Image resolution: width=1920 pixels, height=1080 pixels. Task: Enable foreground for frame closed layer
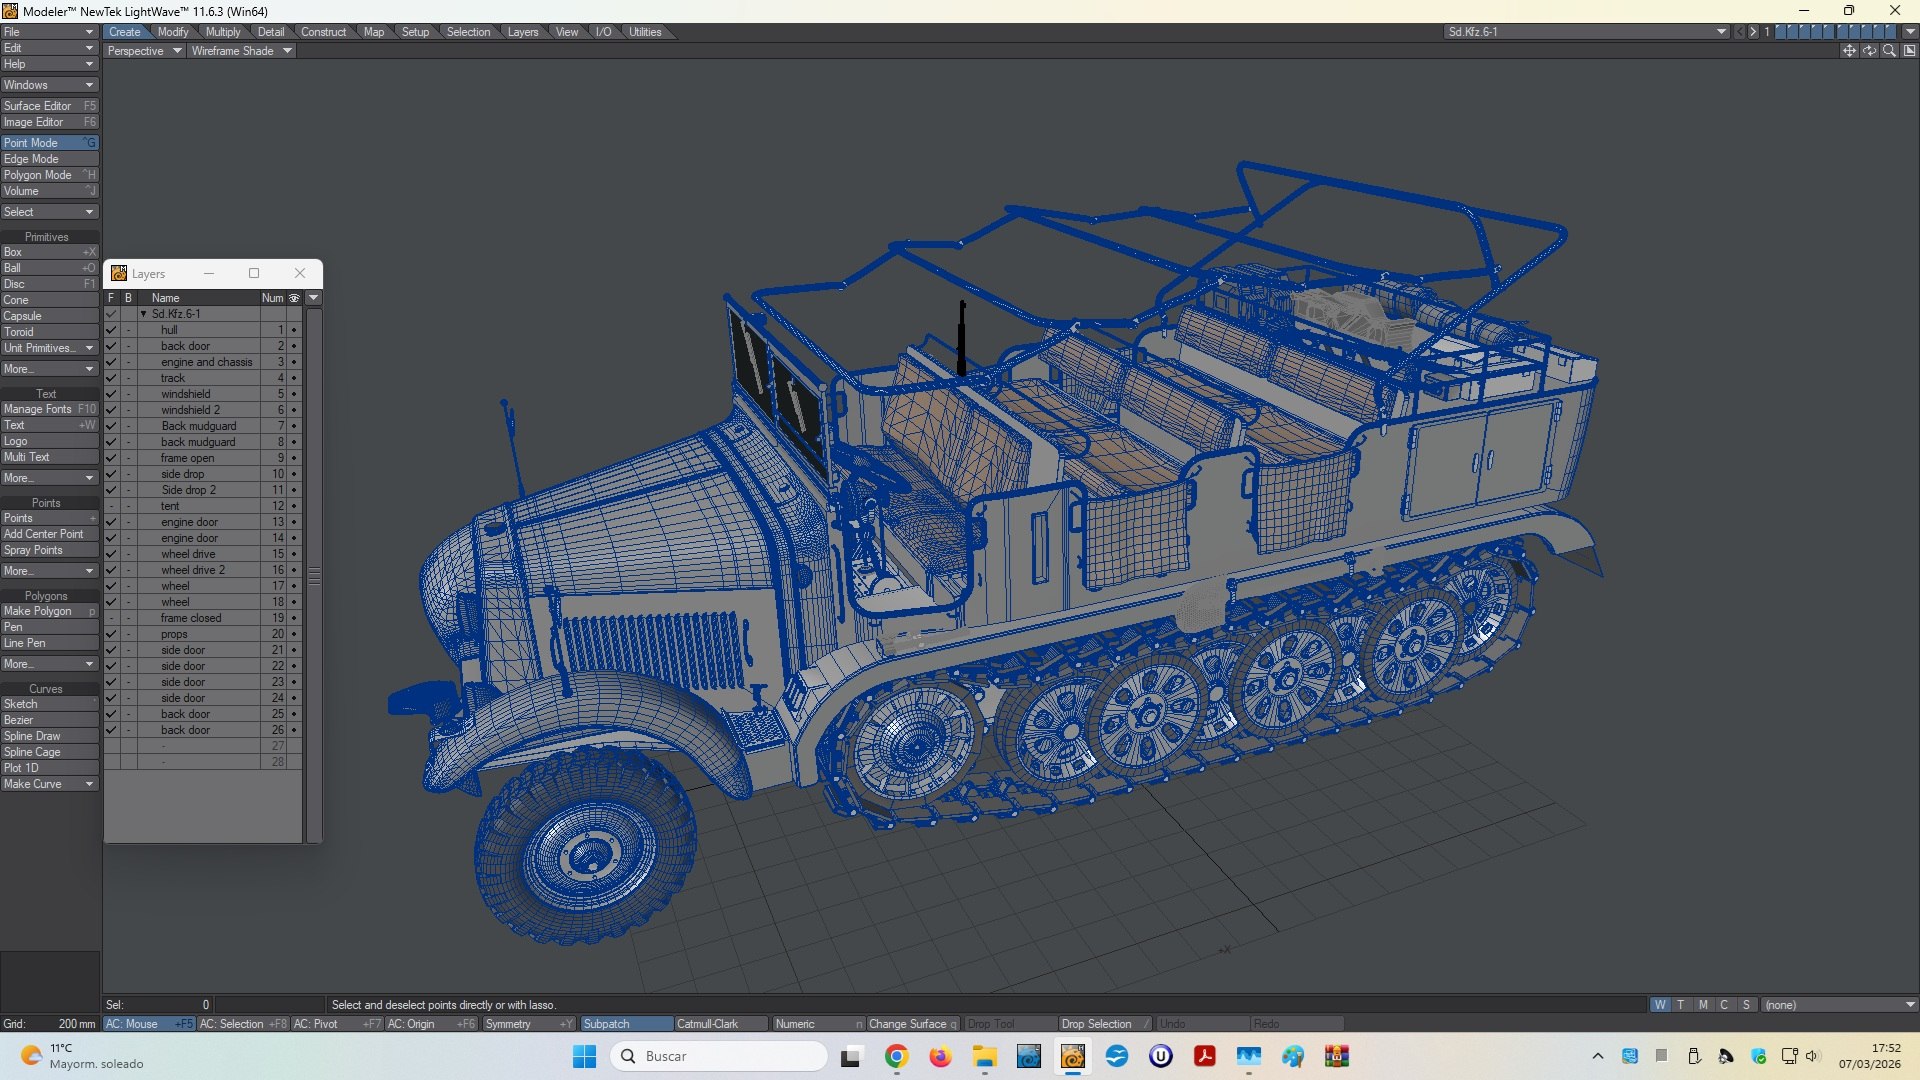[111, 618]
